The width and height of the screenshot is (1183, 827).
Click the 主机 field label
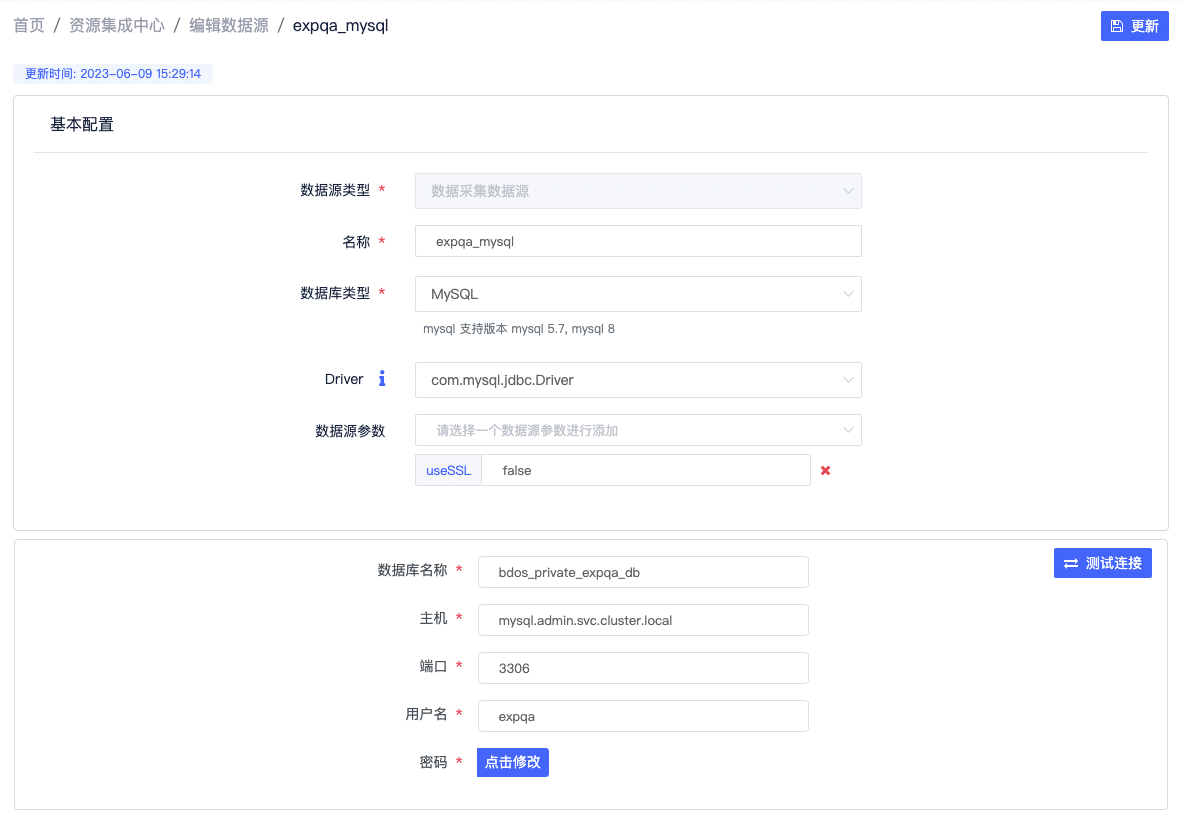(x=433, y=618)
